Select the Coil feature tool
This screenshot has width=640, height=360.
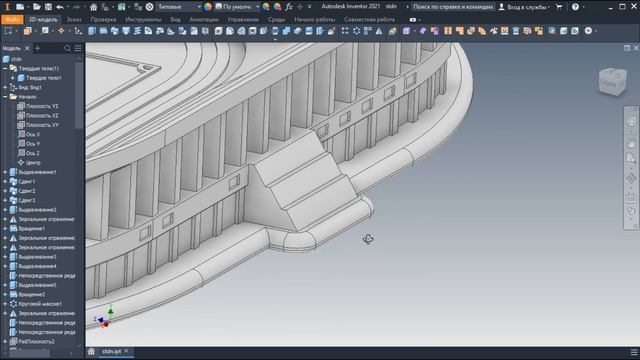(x=137, y=31)
